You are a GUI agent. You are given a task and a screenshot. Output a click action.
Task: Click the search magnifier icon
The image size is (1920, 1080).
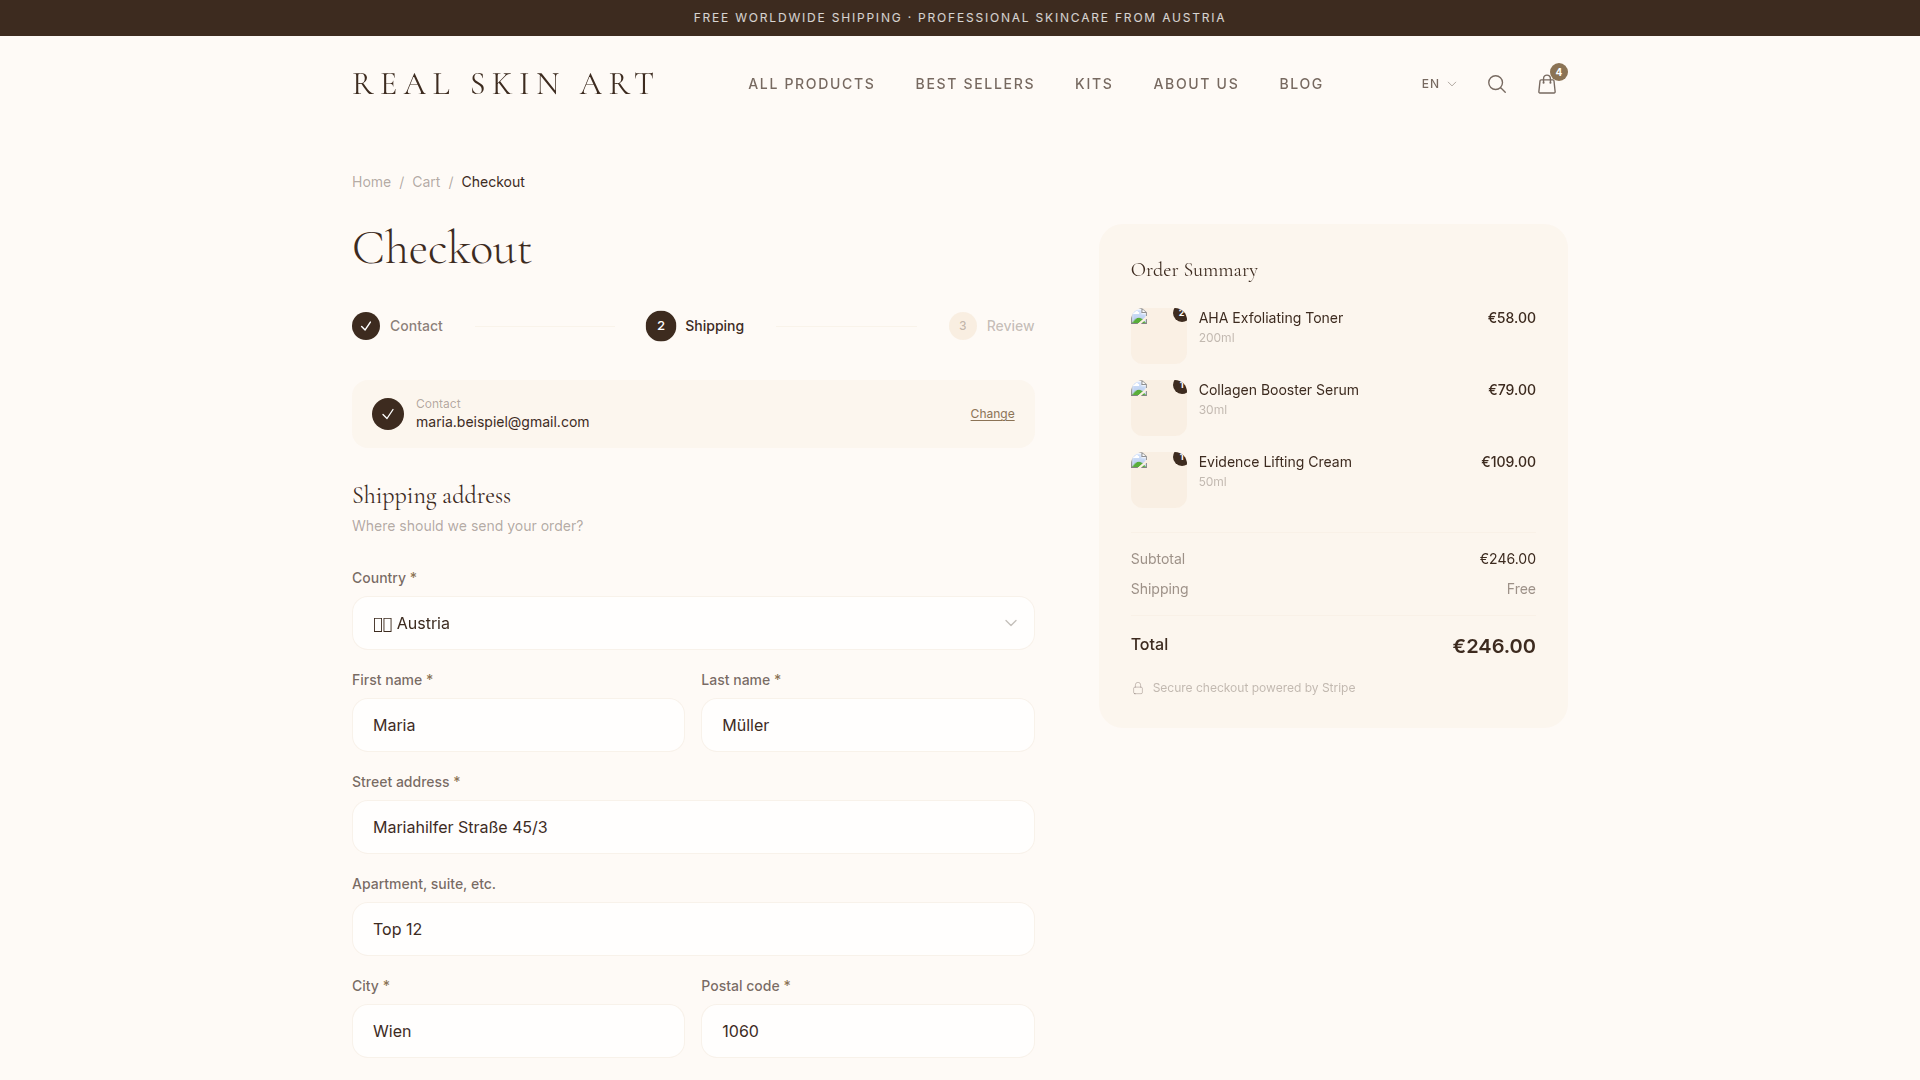[x=1496, y=84]
